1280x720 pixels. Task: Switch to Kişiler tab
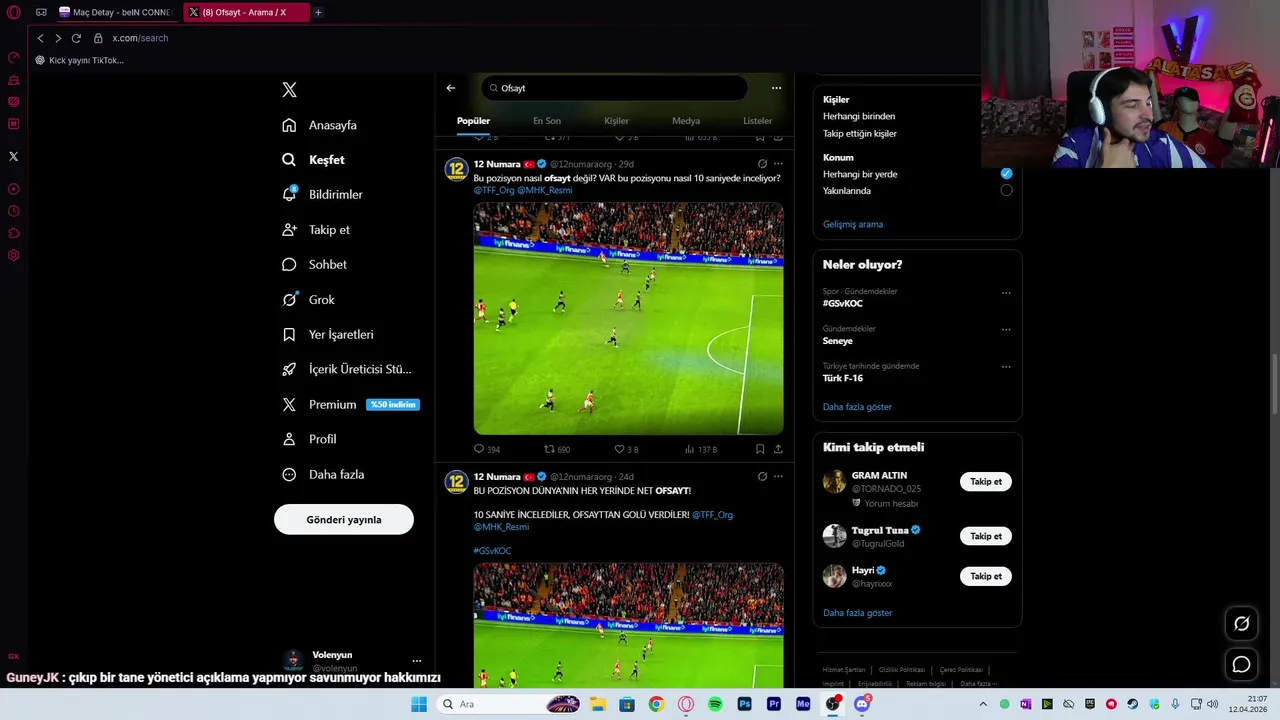tap(616, 121)
